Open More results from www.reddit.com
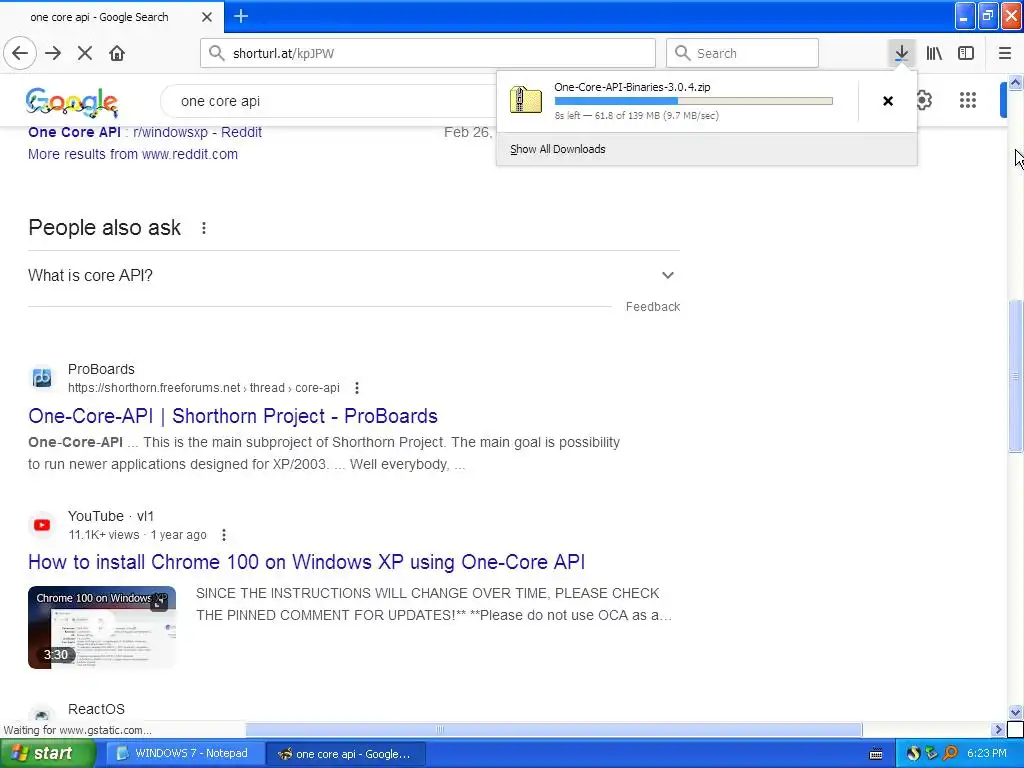This screenshot has height=768, width=1024. [x=133, y=154]
